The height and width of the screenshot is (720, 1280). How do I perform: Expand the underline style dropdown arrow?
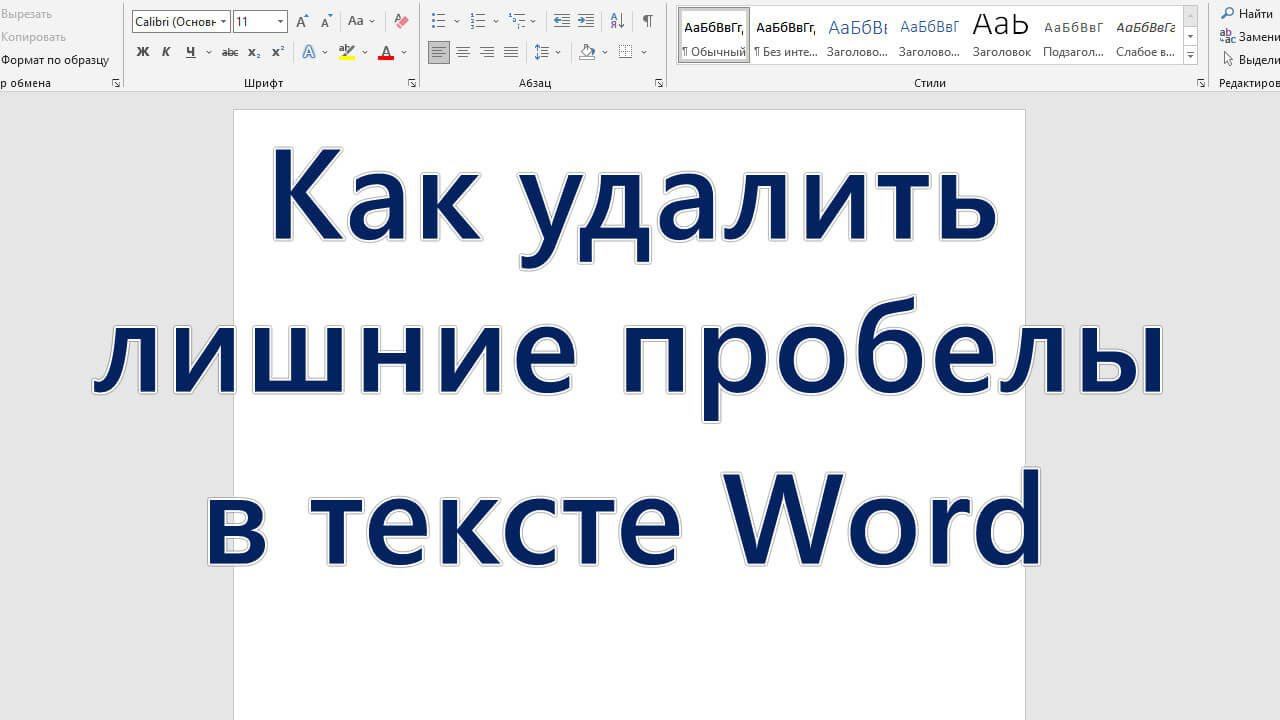pyautogui.click(x=207, y=52)
